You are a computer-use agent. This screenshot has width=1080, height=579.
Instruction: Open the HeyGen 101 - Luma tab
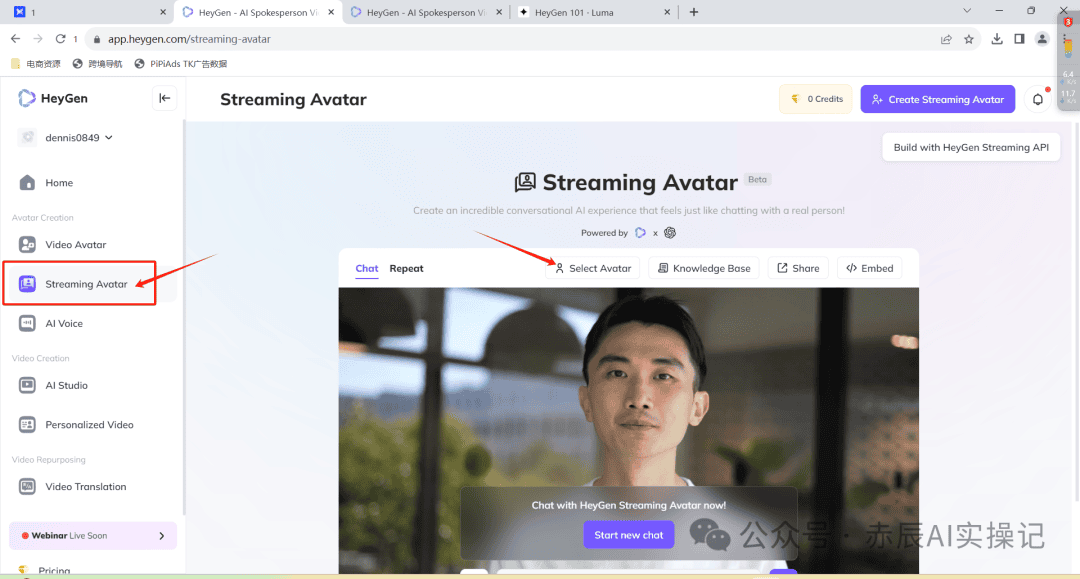pos(590,12)
